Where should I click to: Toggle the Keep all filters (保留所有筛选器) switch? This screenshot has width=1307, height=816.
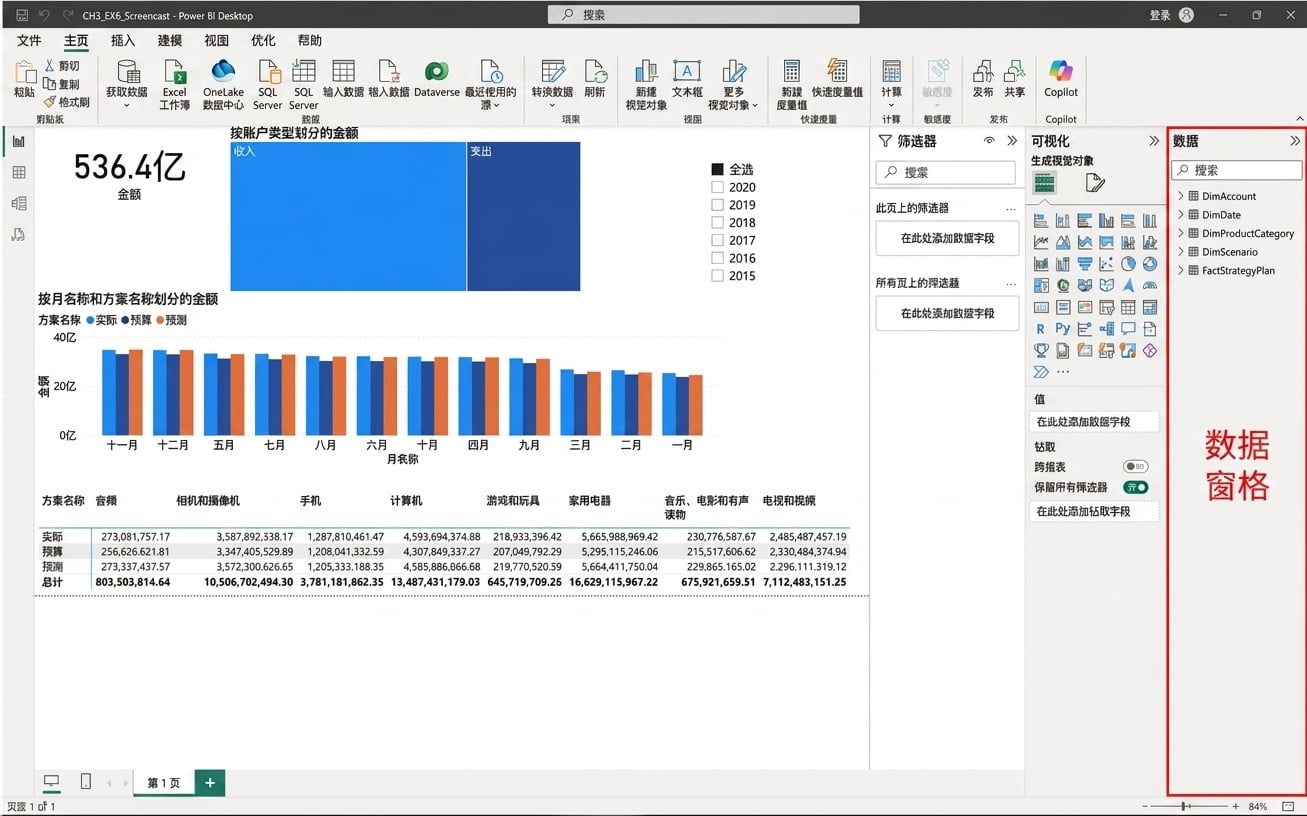coord(1135,487)
